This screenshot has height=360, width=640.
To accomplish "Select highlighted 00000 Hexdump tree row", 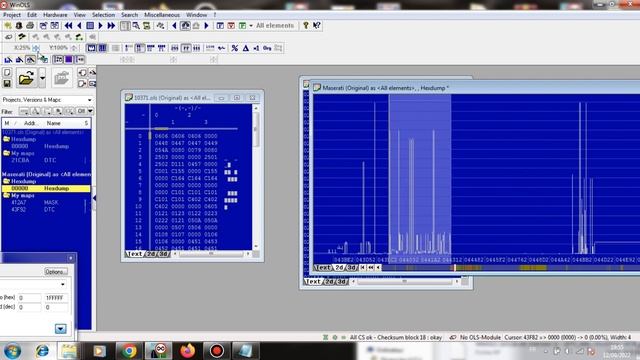I will point(46,189).
